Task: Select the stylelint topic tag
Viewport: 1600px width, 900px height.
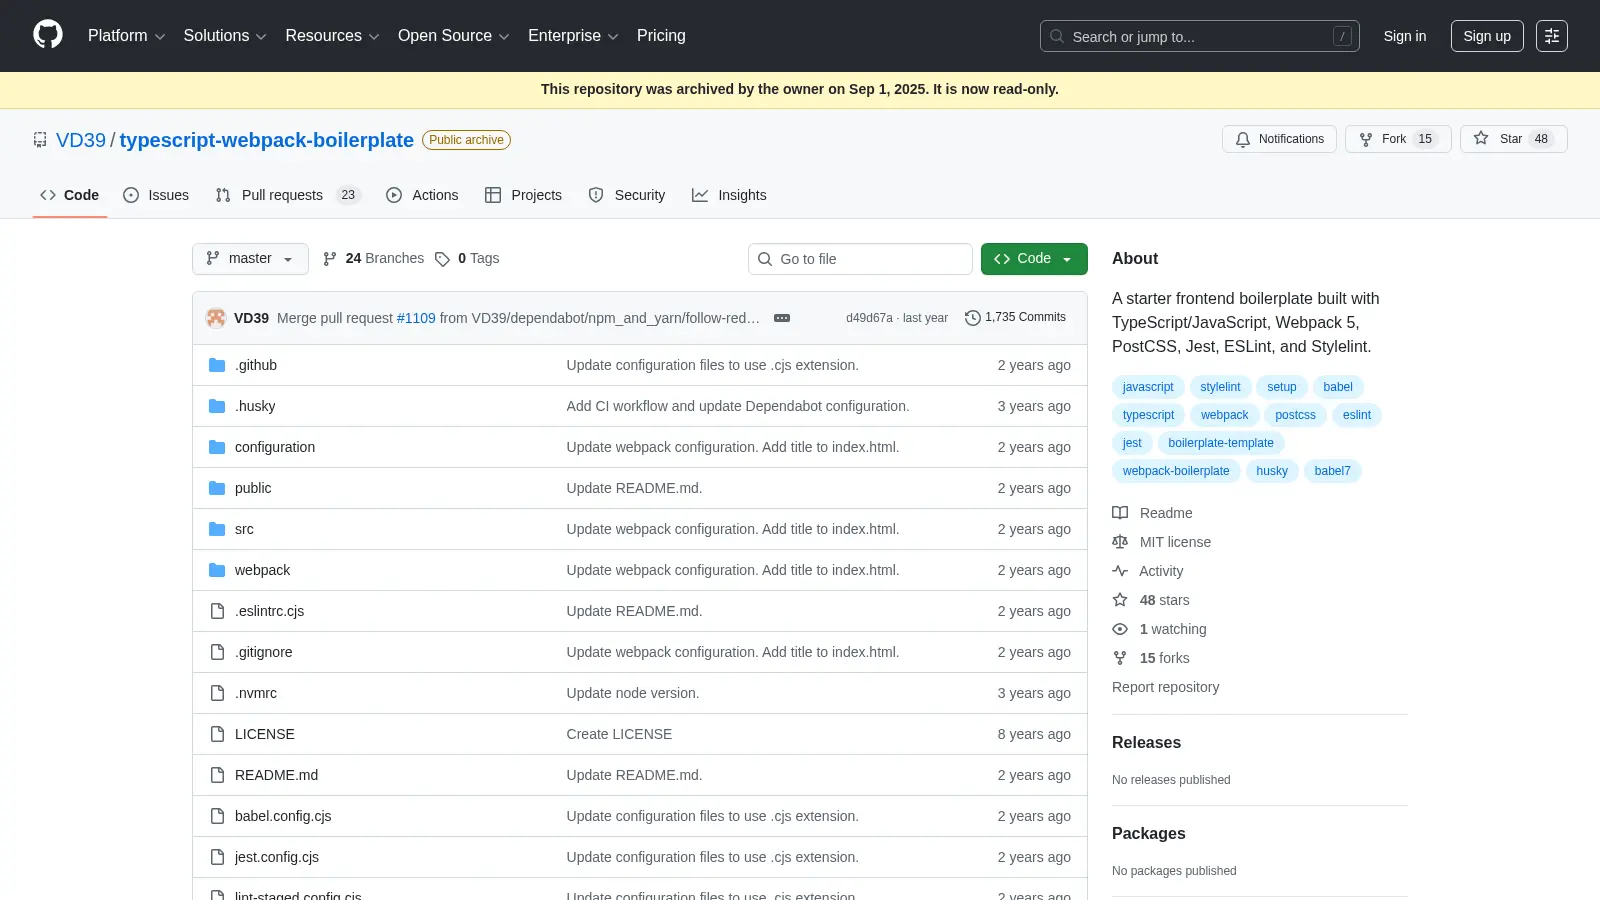Action: 1220,387
